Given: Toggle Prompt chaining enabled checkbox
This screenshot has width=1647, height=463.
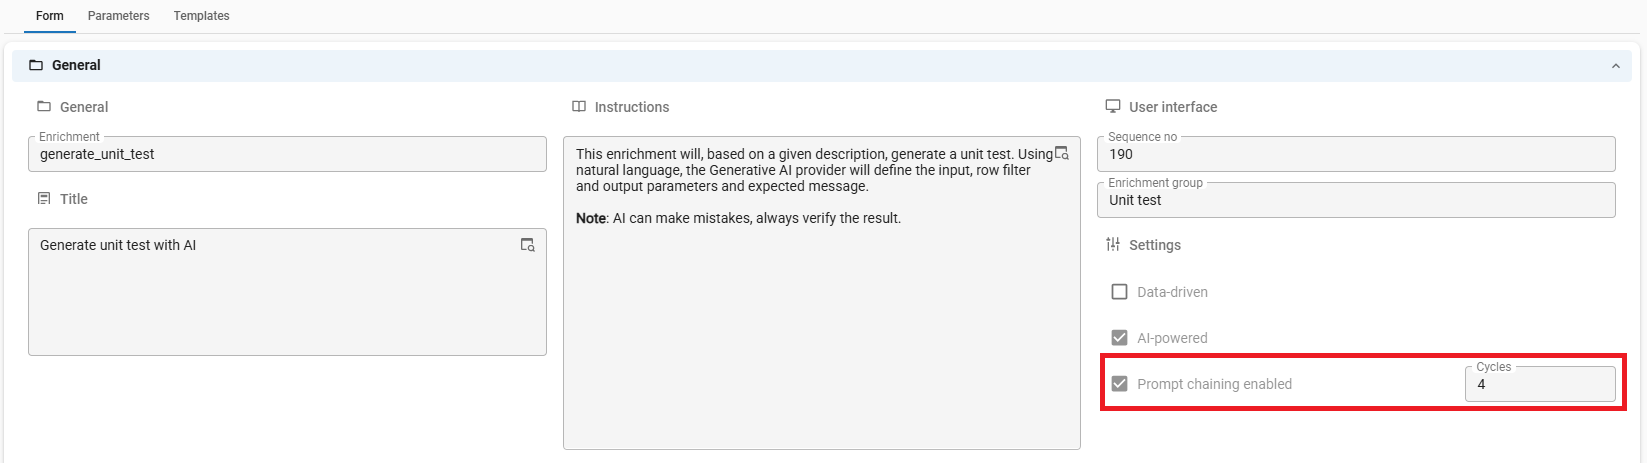Looking at the screenshot, I should coord(1120,384).
